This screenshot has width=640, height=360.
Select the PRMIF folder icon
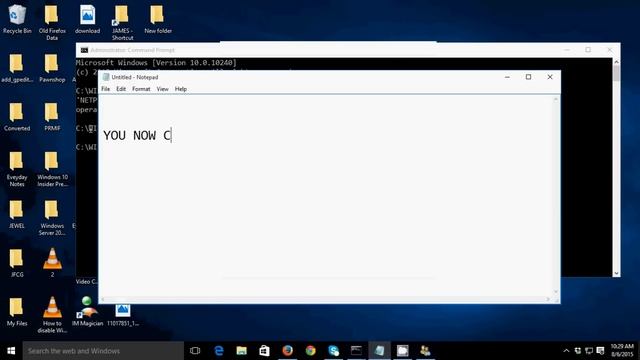pos(52,117)
